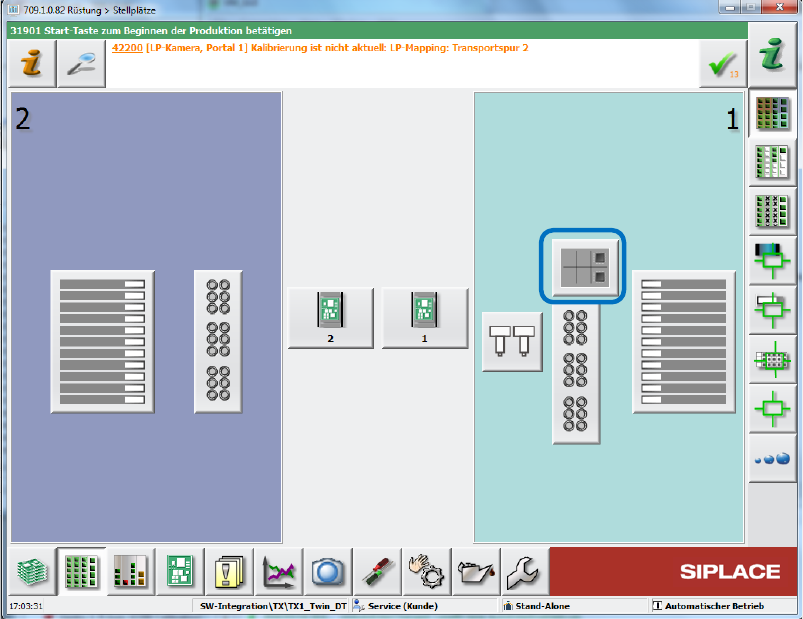Open the feeder table in area 2
Viewport: 803px width, 619px height.
click(x=102, y=342)
